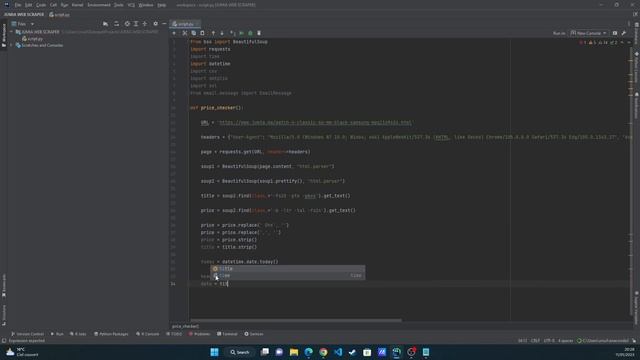640x360 pixels.
Task: Click script.py in the navigation bar
Action: [60, 15]
